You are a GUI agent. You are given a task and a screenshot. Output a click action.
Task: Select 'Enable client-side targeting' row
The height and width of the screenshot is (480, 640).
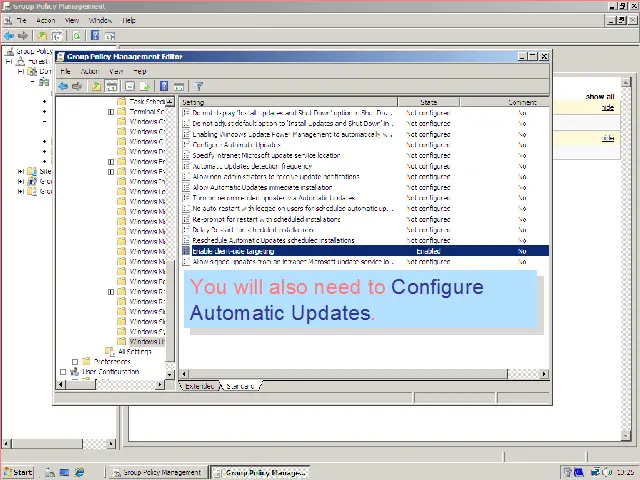point(364,251)
